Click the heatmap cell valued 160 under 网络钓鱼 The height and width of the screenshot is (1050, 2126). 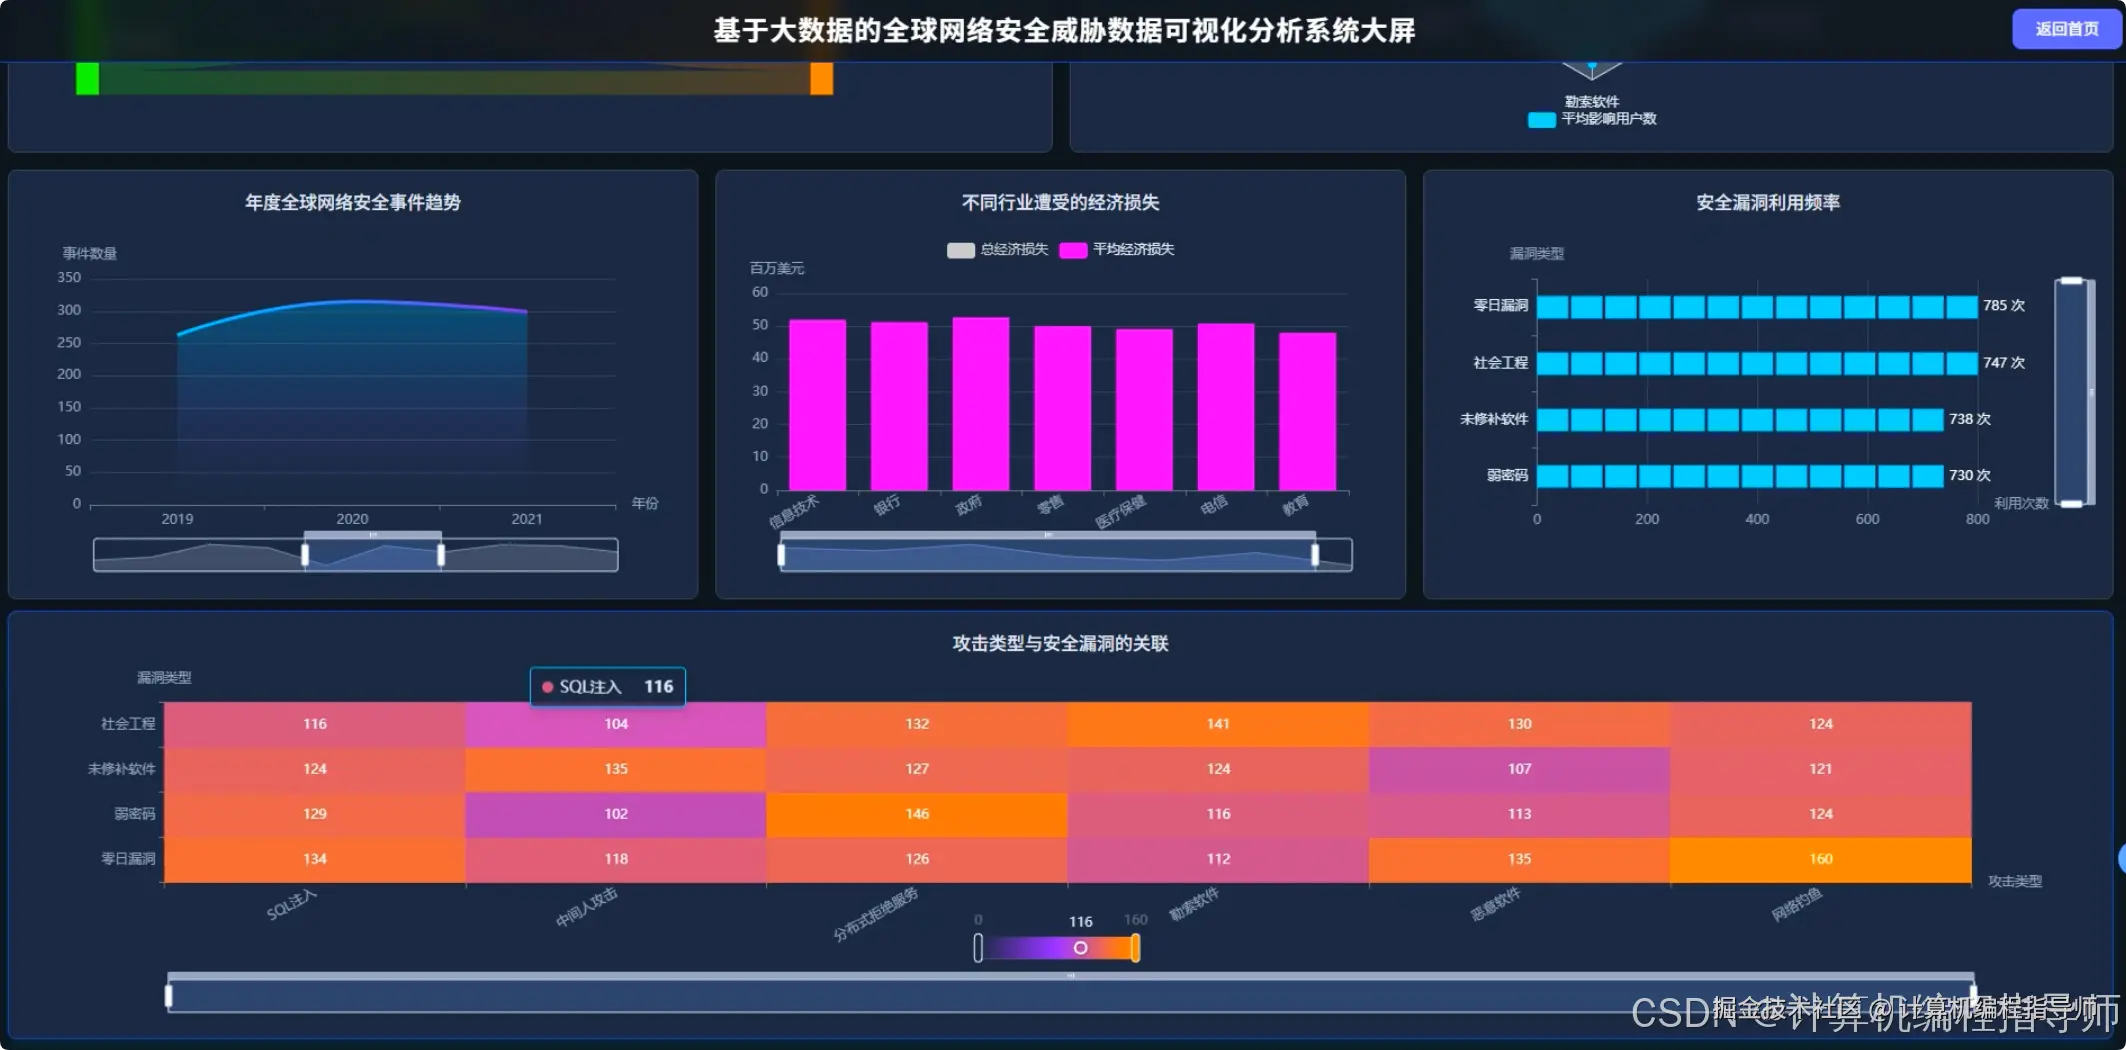[1821, 858]
